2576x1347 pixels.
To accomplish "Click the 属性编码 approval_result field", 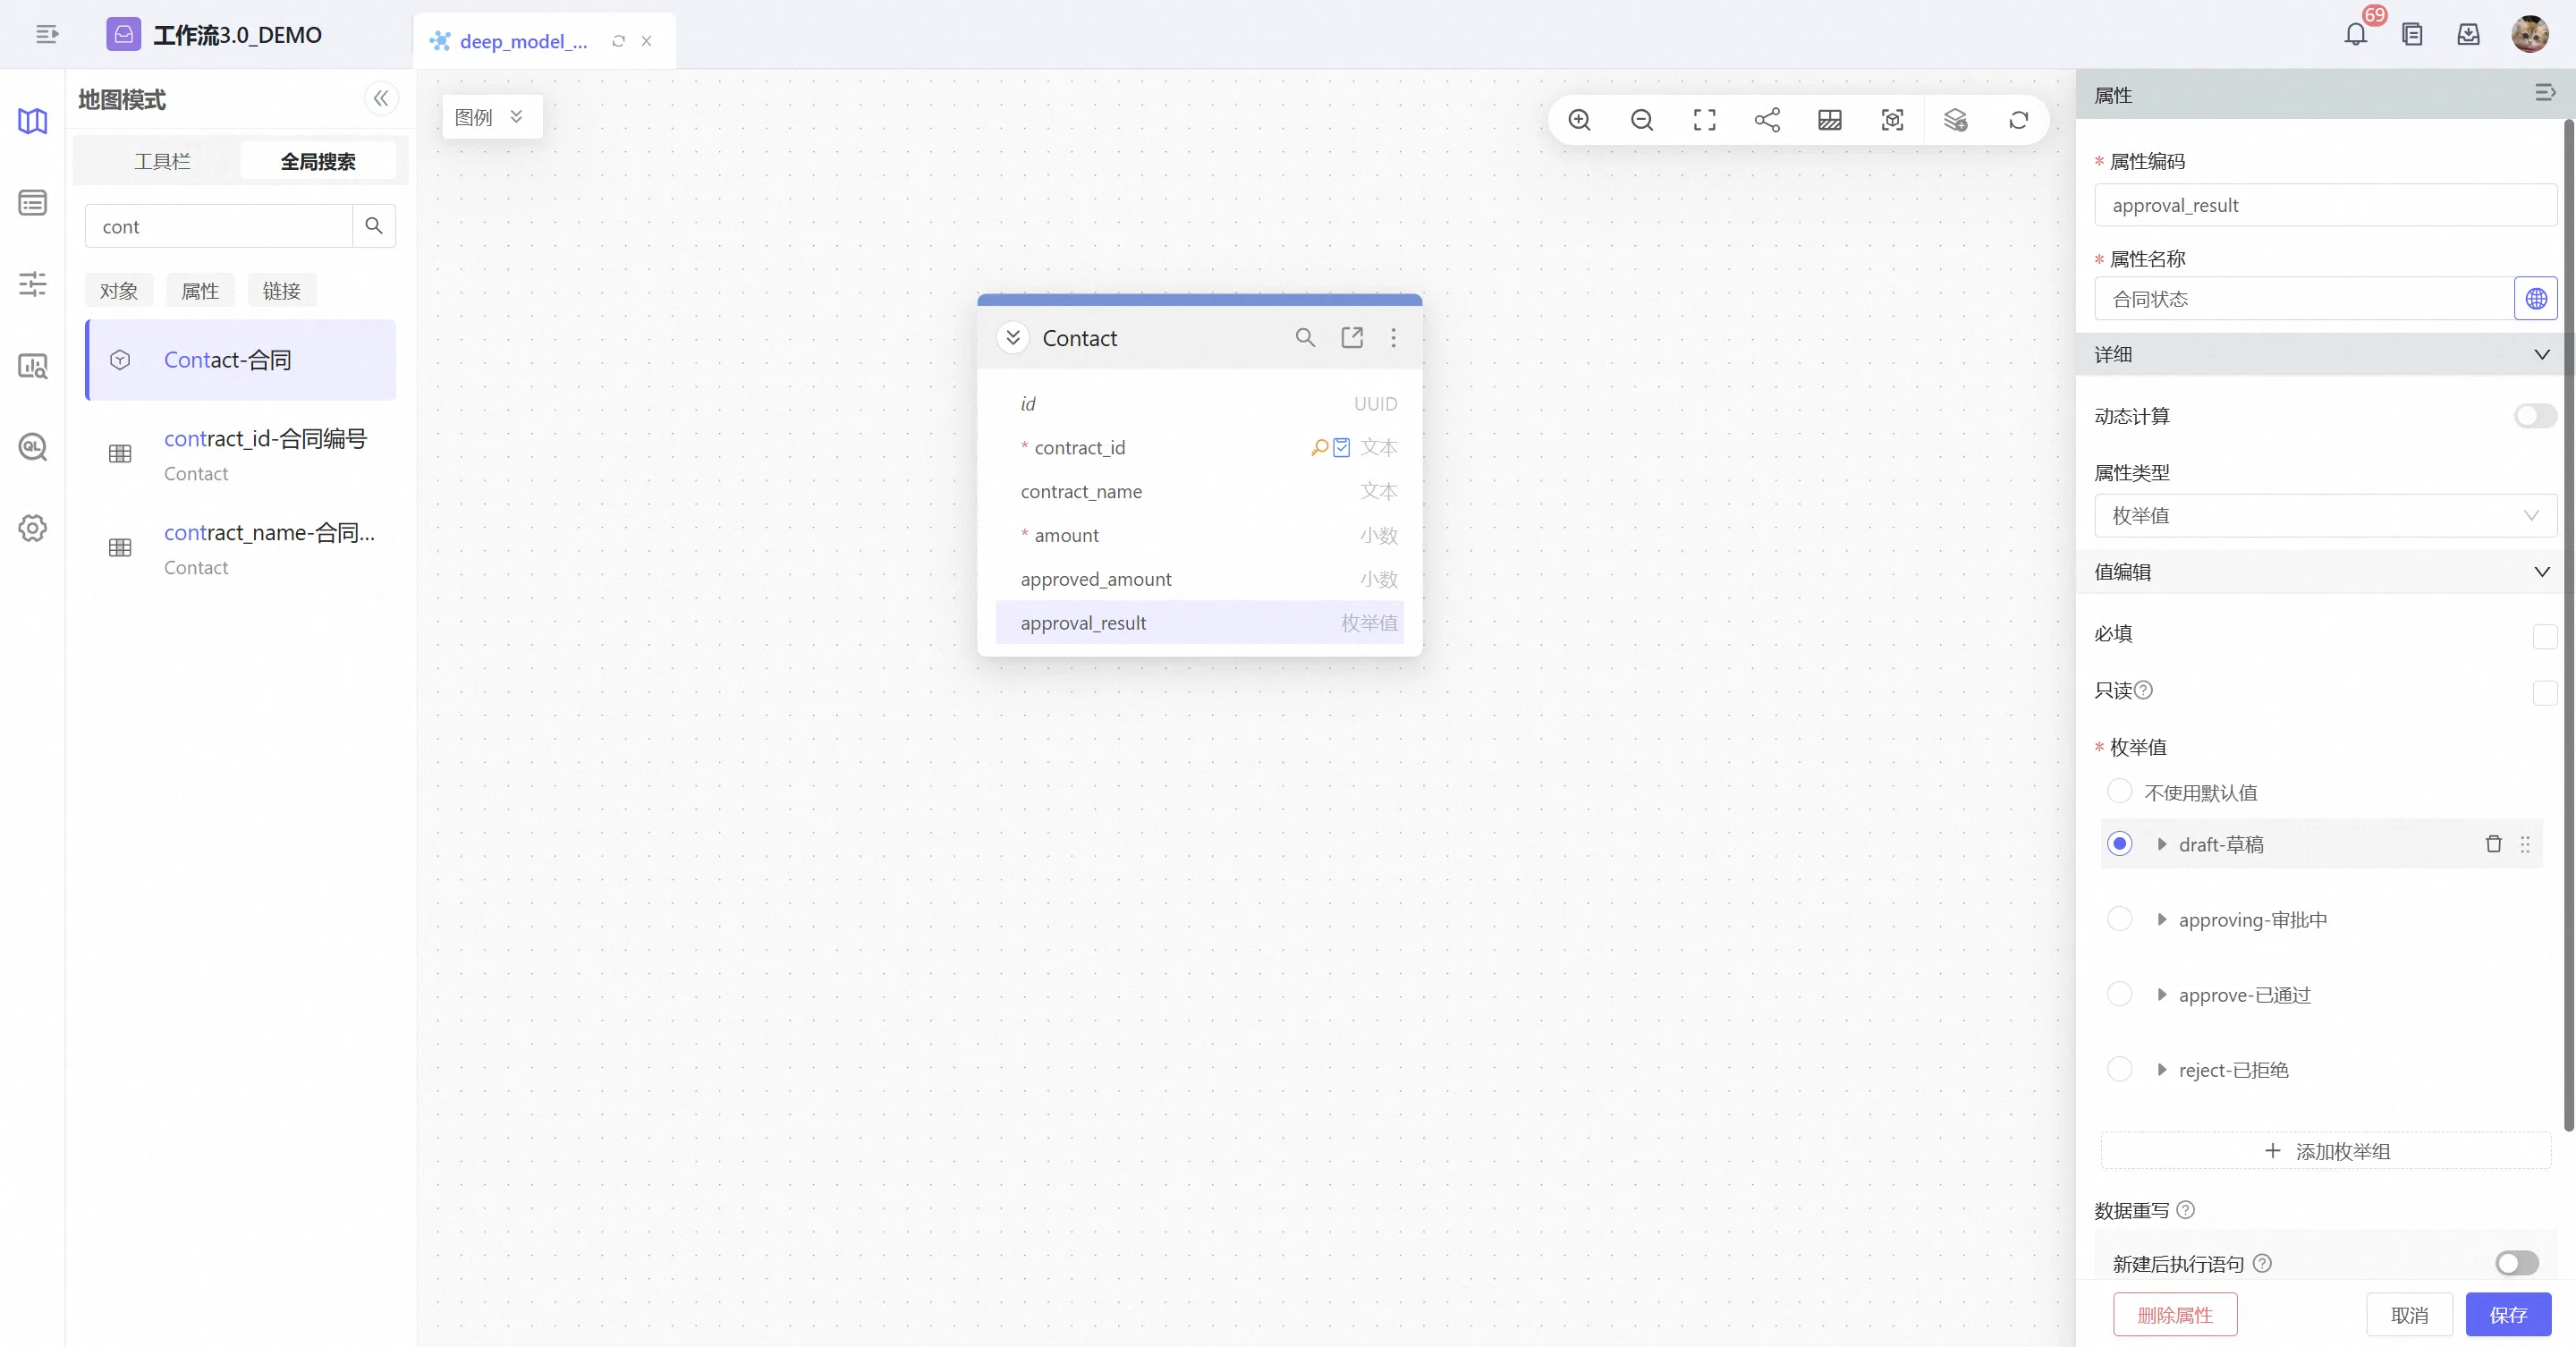I will pos(2325,205).
